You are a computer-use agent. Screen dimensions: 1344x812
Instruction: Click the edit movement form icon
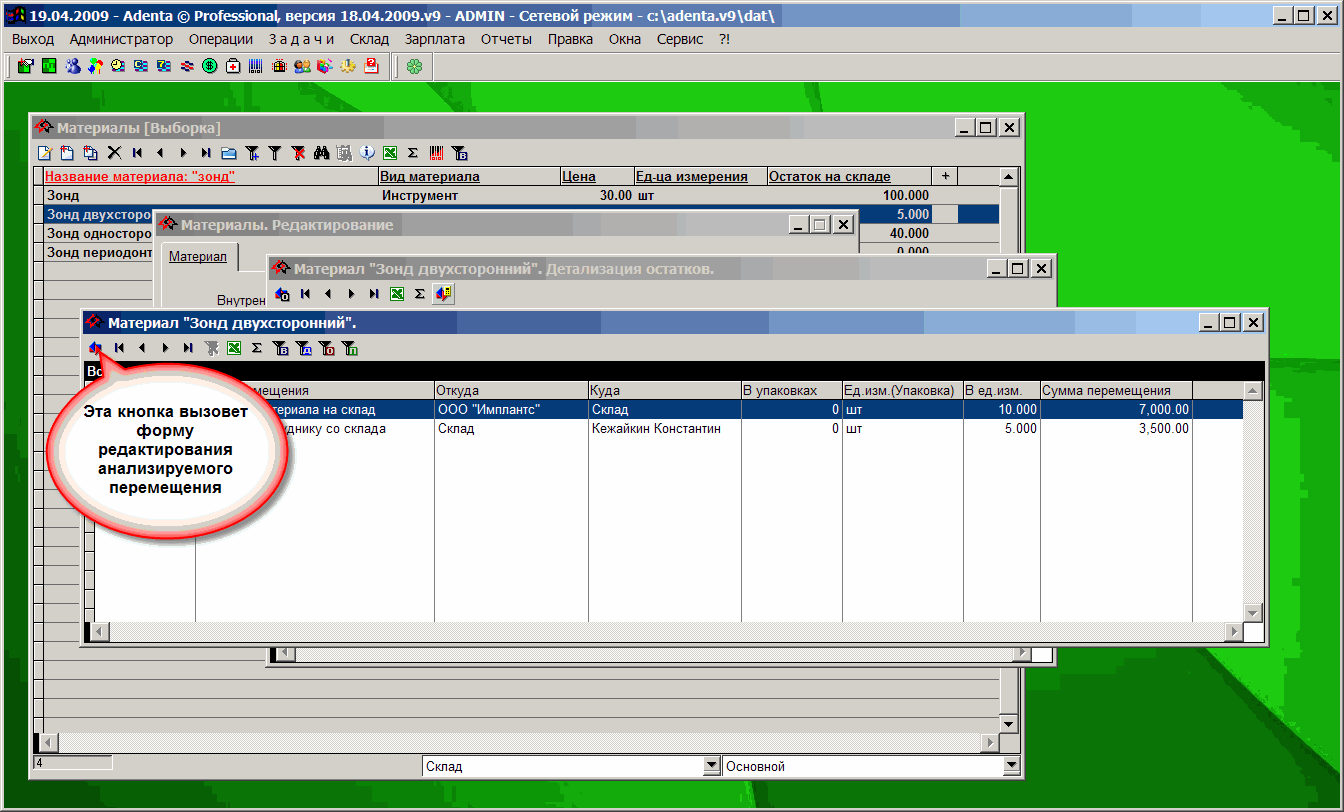point(96,348)
